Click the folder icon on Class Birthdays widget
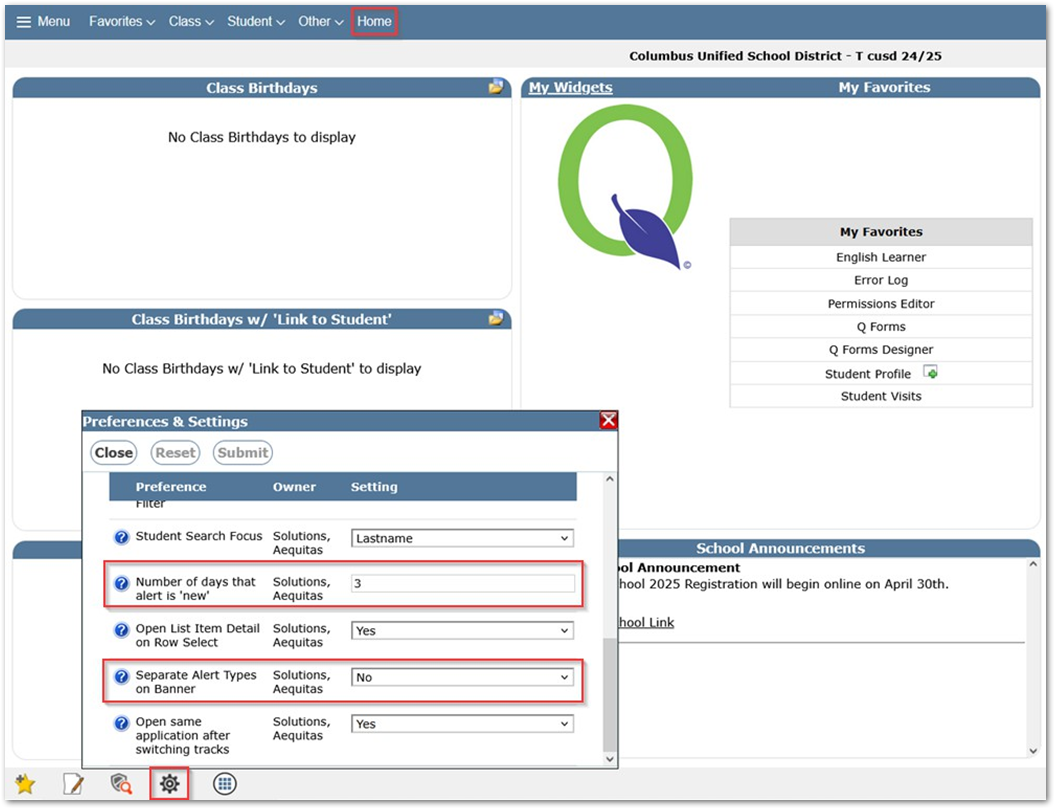Viewport: 1055px width, 809px height. (496, 87)
